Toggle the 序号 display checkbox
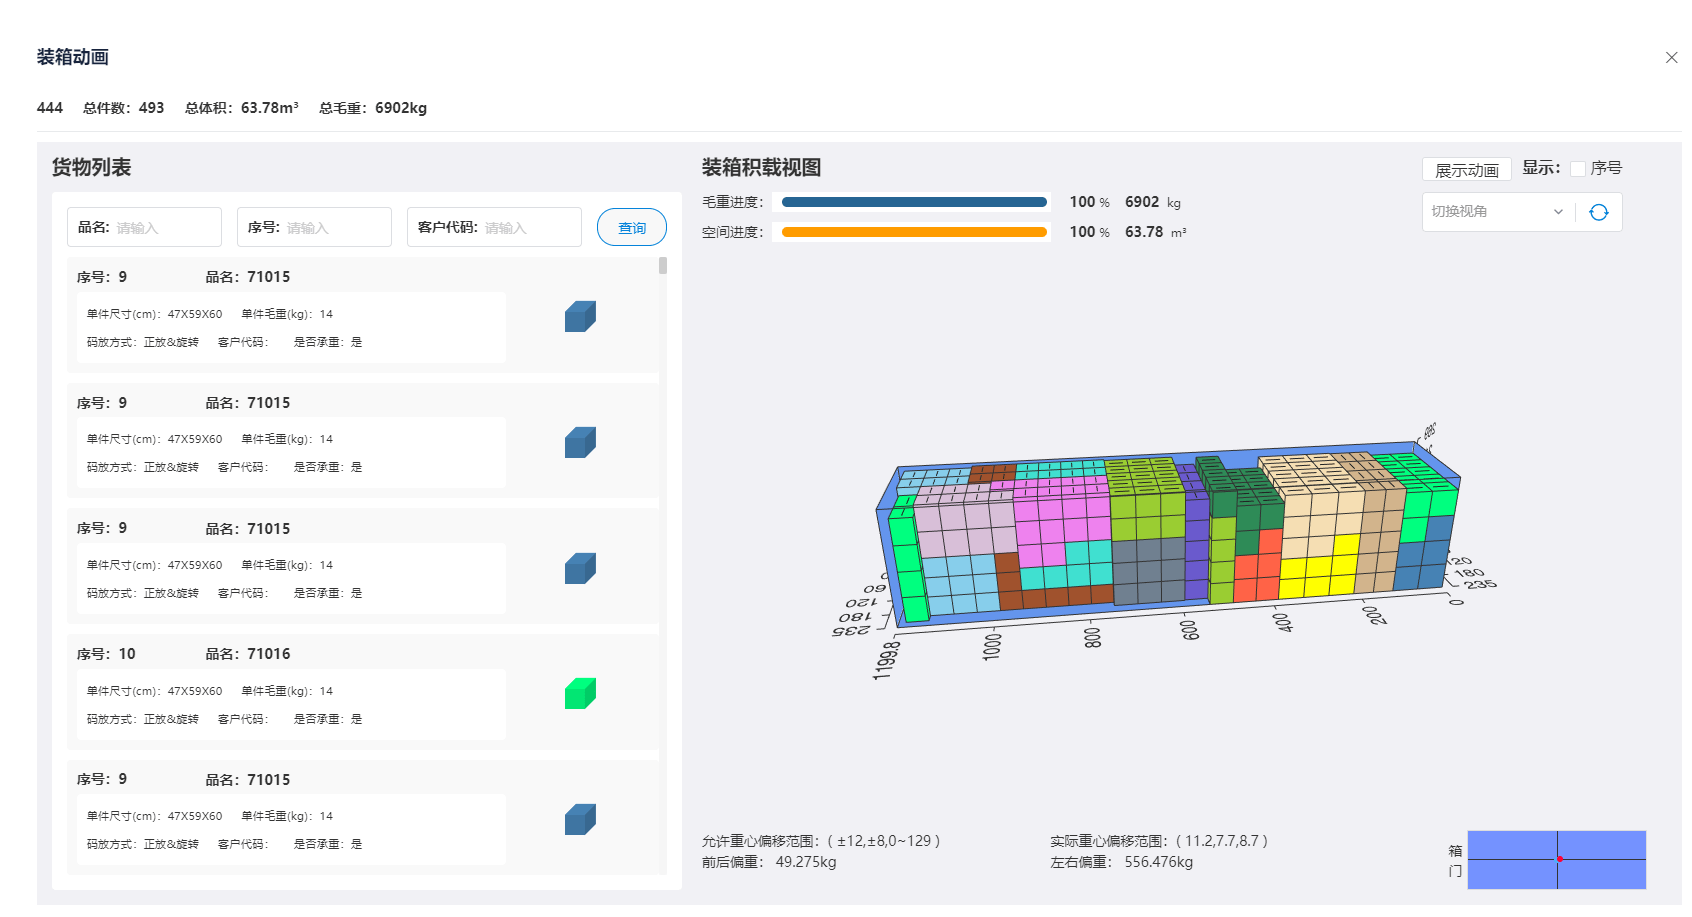 pyautogui.click(x=1577, y=169)
